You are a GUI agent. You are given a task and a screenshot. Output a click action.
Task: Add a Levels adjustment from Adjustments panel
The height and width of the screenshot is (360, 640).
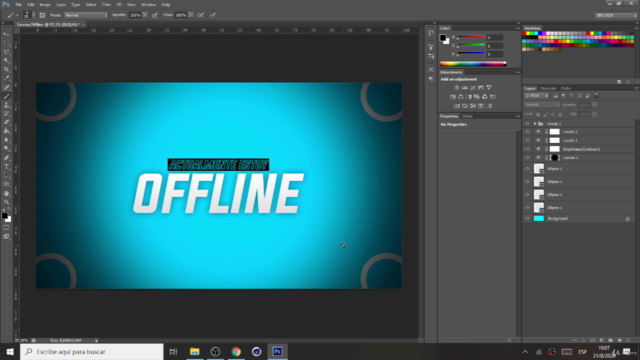click(465, 88)
